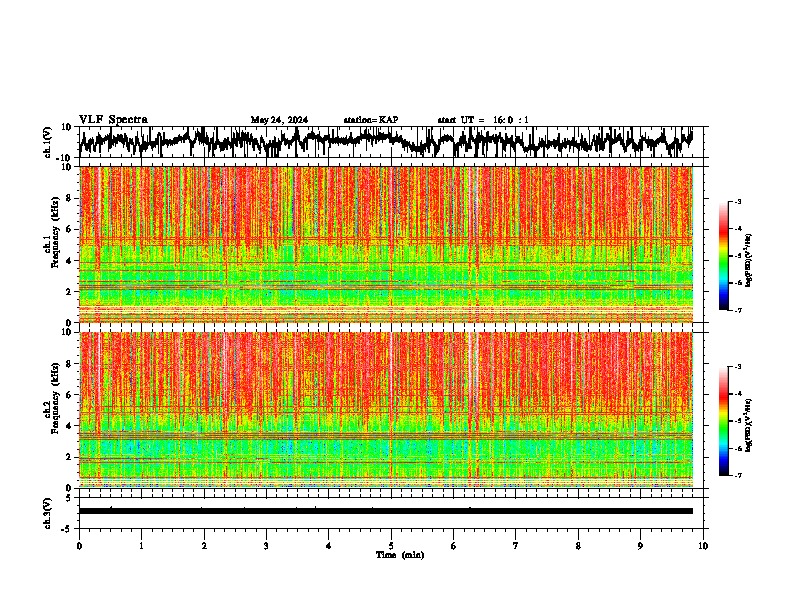Click the ch.2 colorbar 'log(PSD)(V²/Hz)' label
The image size is (792, 612).
tap(749, 425)
